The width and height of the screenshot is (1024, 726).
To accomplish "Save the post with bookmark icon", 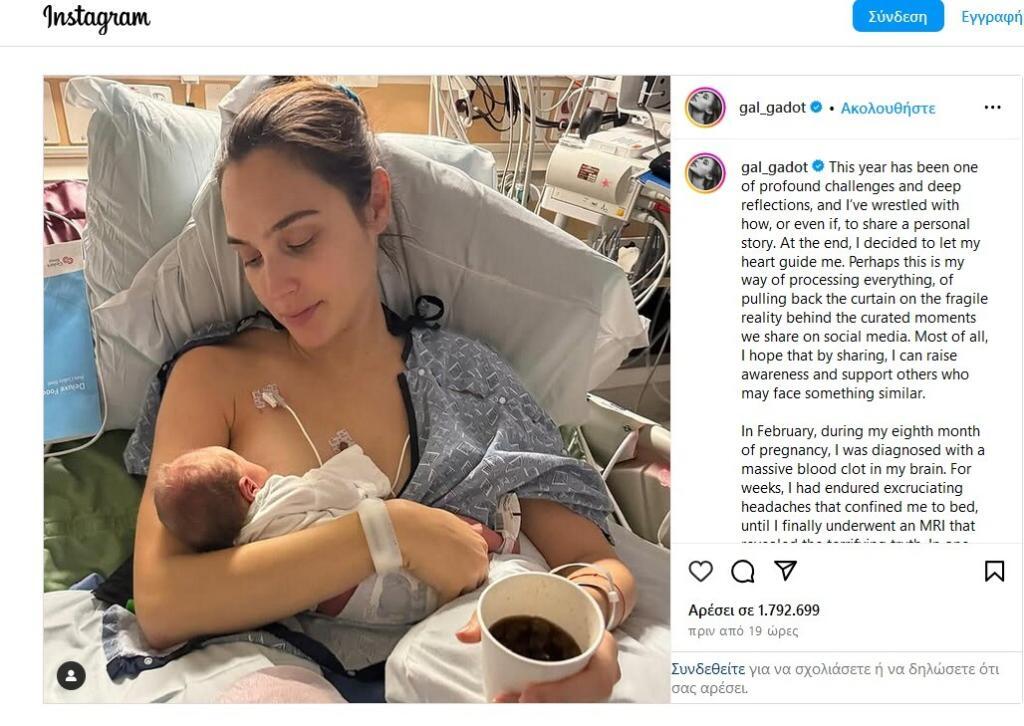I will pos(994,571).
